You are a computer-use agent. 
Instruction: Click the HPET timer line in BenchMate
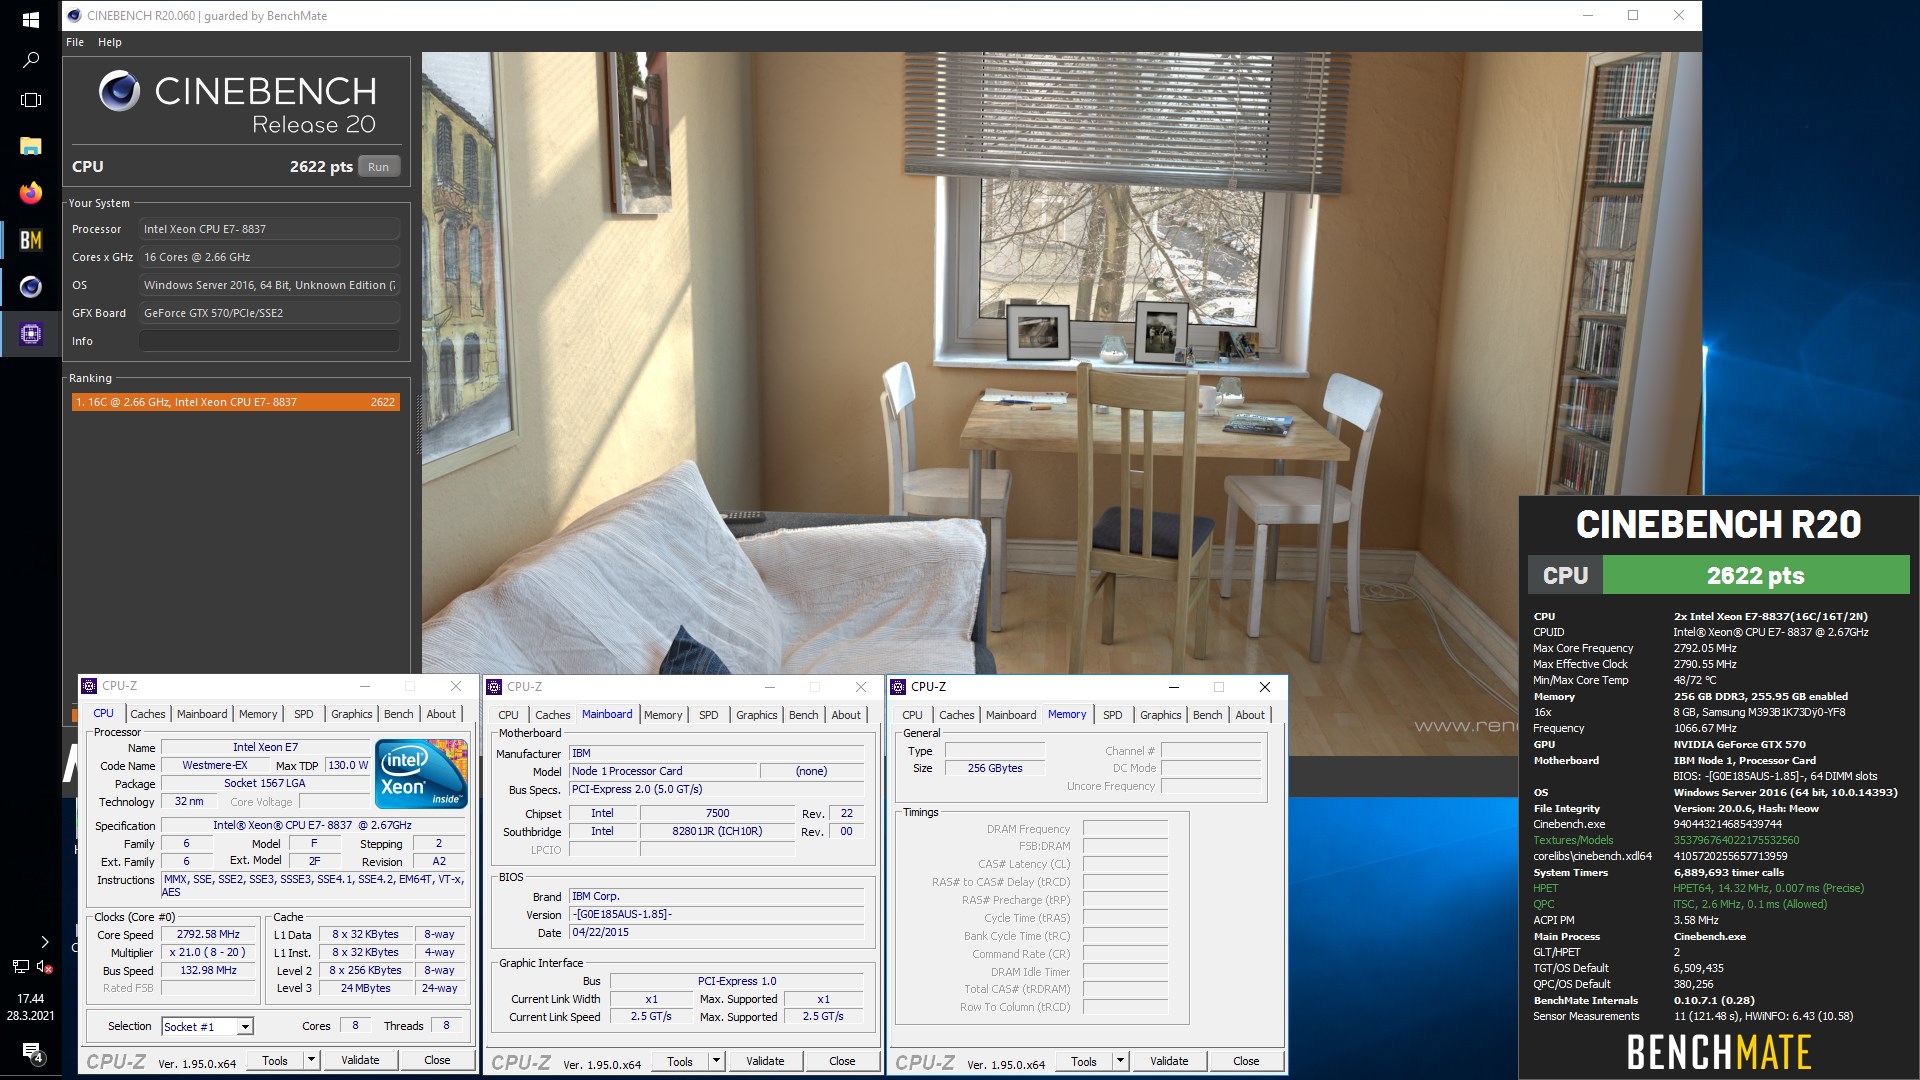1698,888
